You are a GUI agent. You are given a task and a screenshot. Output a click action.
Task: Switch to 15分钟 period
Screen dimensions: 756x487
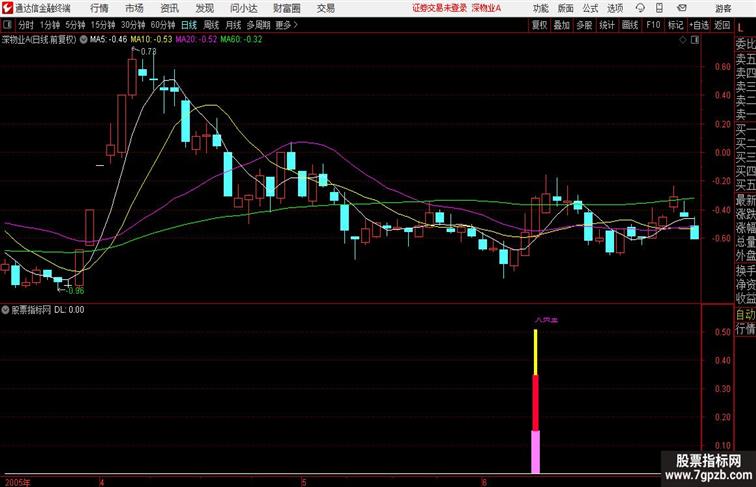click(x=103, y=25)
